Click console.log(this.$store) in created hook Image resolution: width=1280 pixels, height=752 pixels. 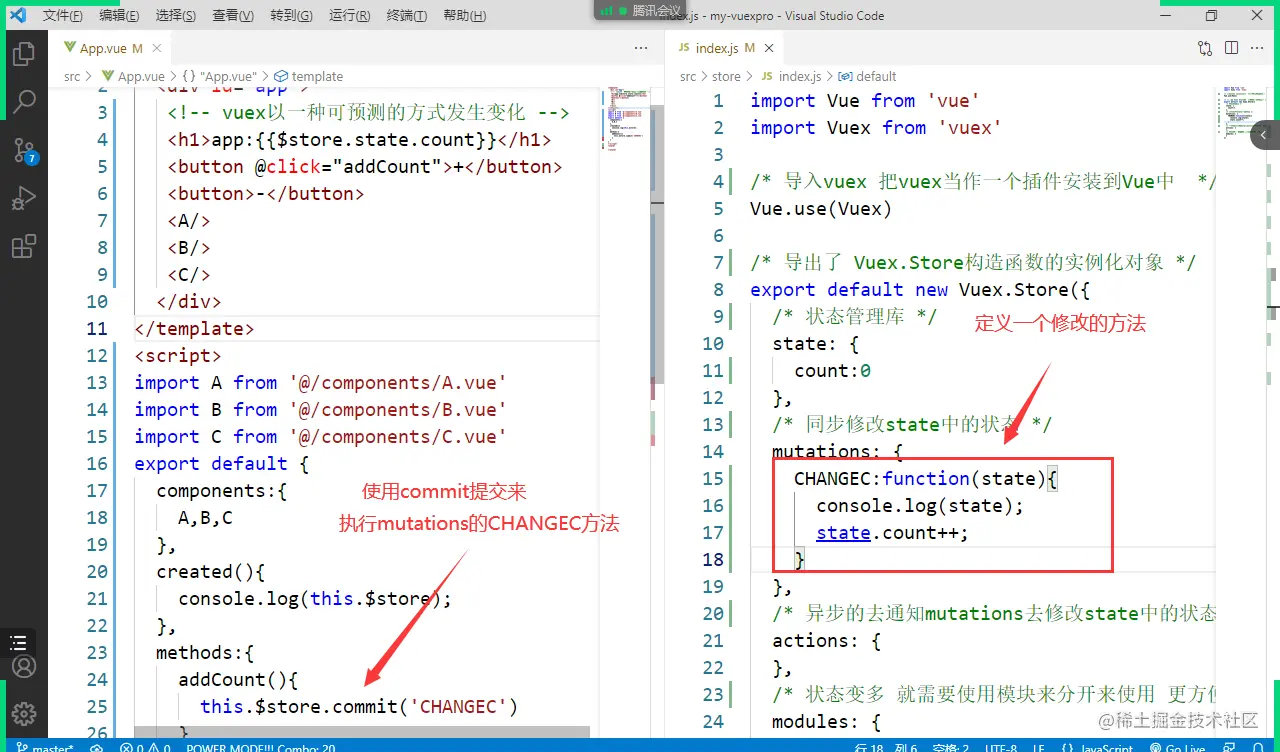pyautogui.click(x=315, y=599)
